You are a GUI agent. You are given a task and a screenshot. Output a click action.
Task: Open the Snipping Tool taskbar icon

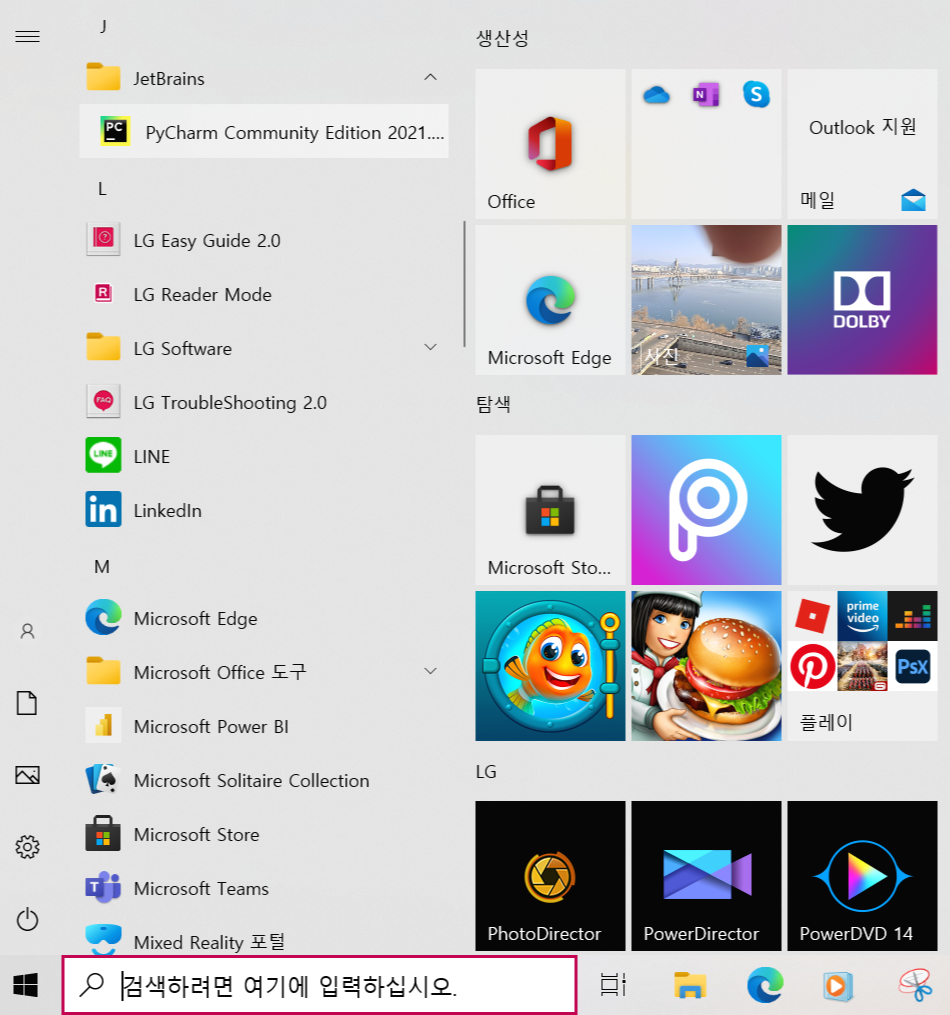(x=916, y=985)
